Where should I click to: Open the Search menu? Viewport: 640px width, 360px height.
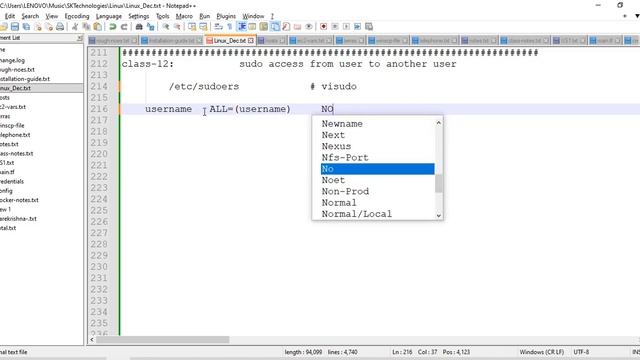point(30,16)
